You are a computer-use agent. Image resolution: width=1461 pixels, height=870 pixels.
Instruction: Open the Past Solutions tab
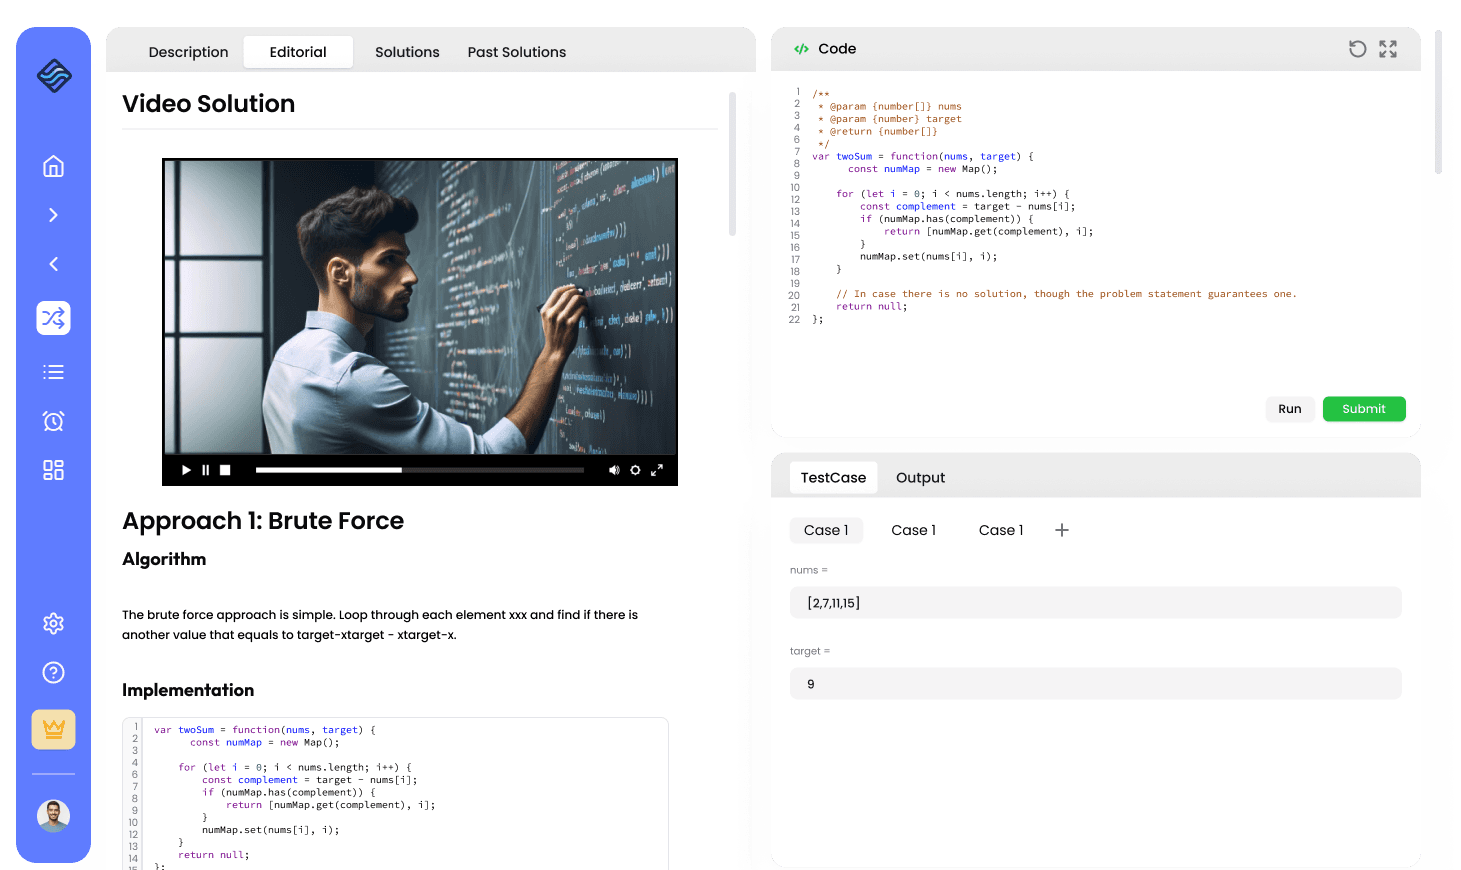click(x=516, y=51)
